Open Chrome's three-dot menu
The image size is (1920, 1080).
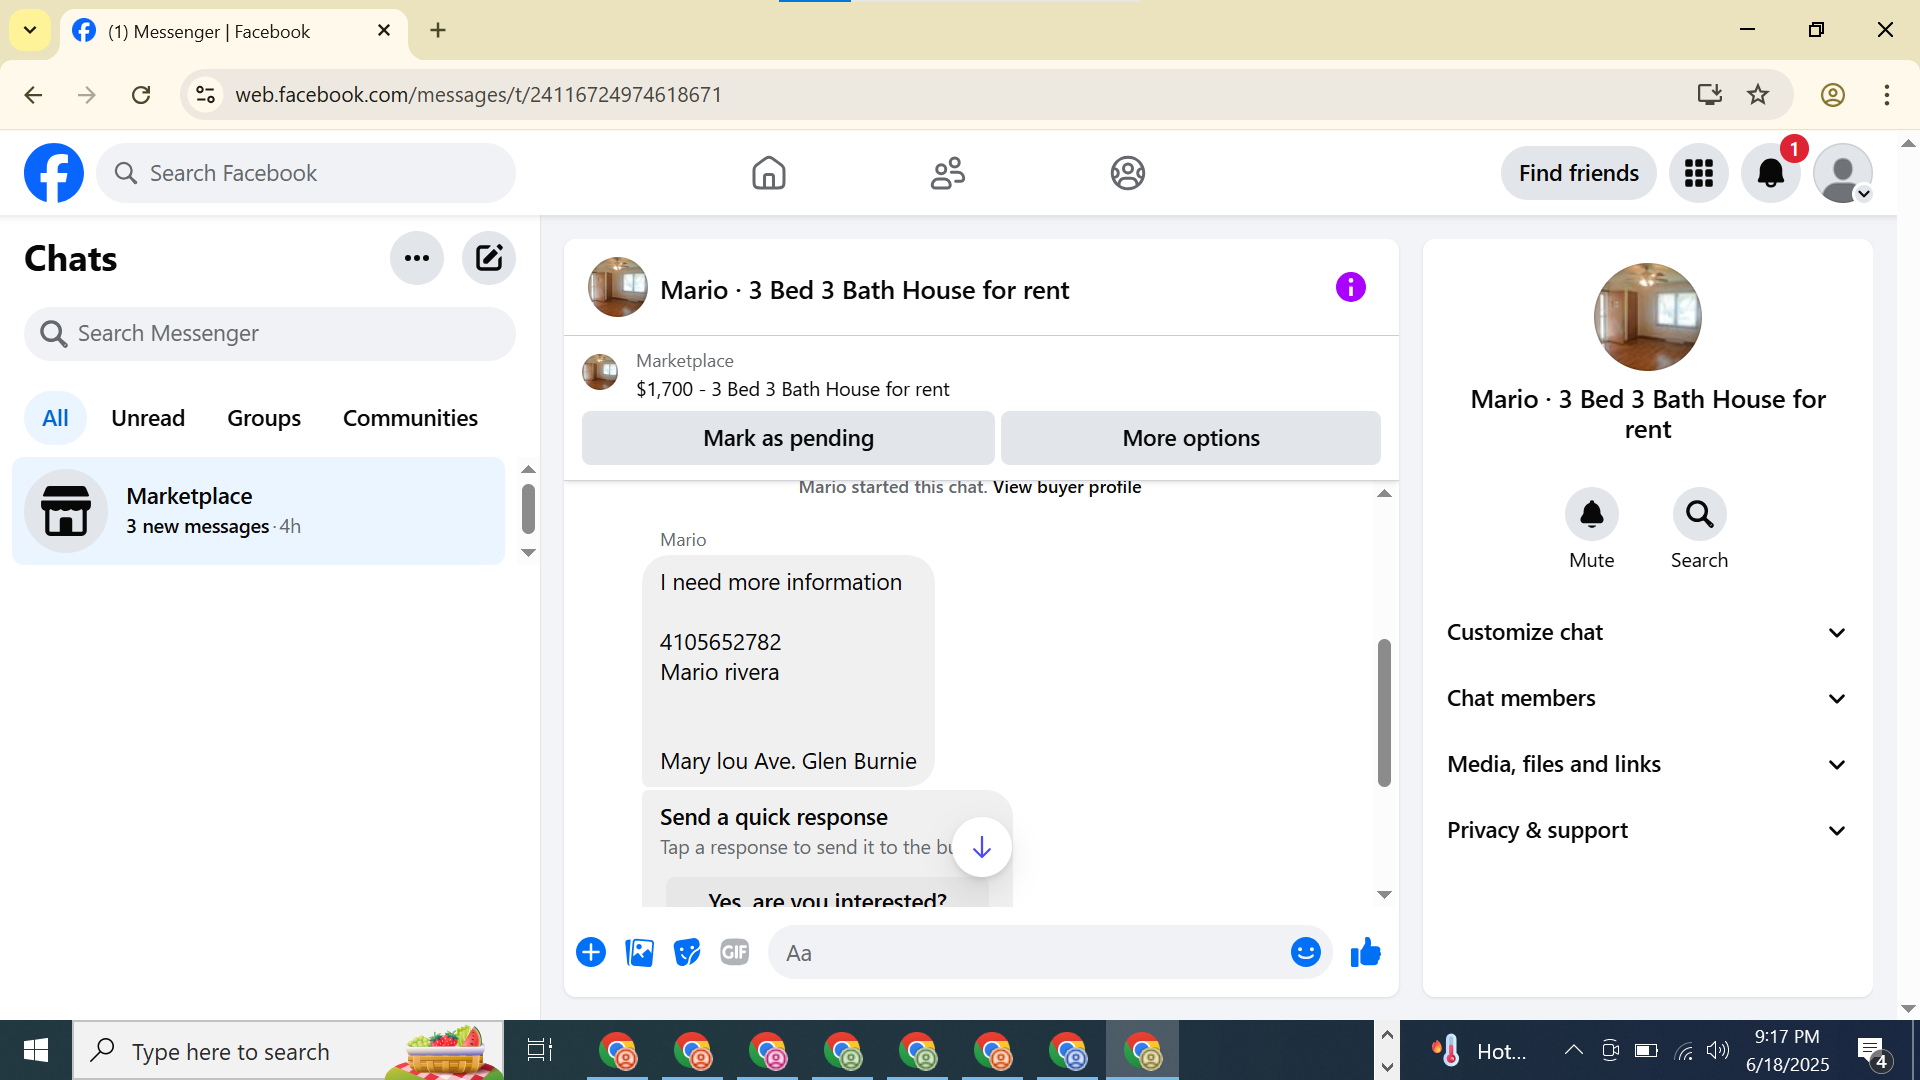[1886, 94]
